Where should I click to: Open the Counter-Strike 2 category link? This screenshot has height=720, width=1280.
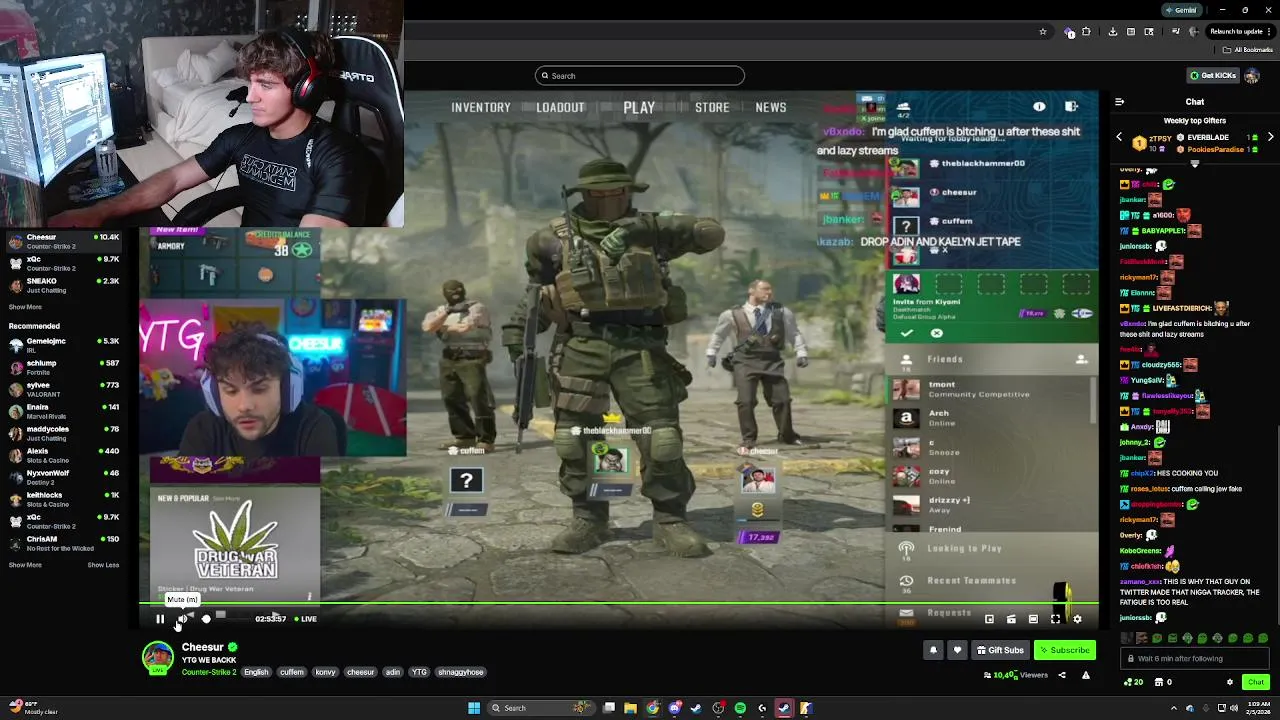tap(209, 672)
